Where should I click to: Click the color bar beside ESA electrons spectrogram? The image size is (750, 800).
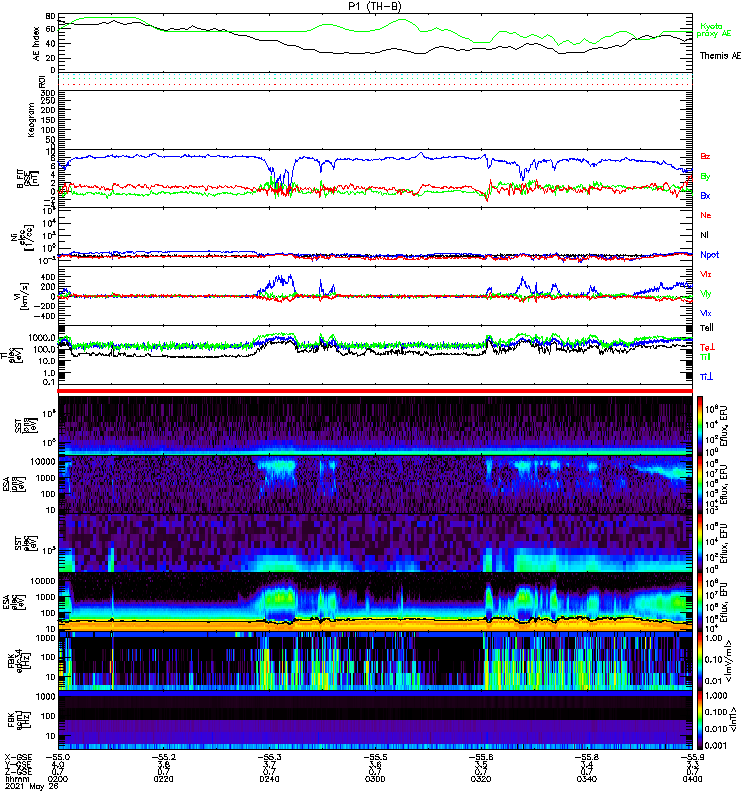[x=700, y=601]
